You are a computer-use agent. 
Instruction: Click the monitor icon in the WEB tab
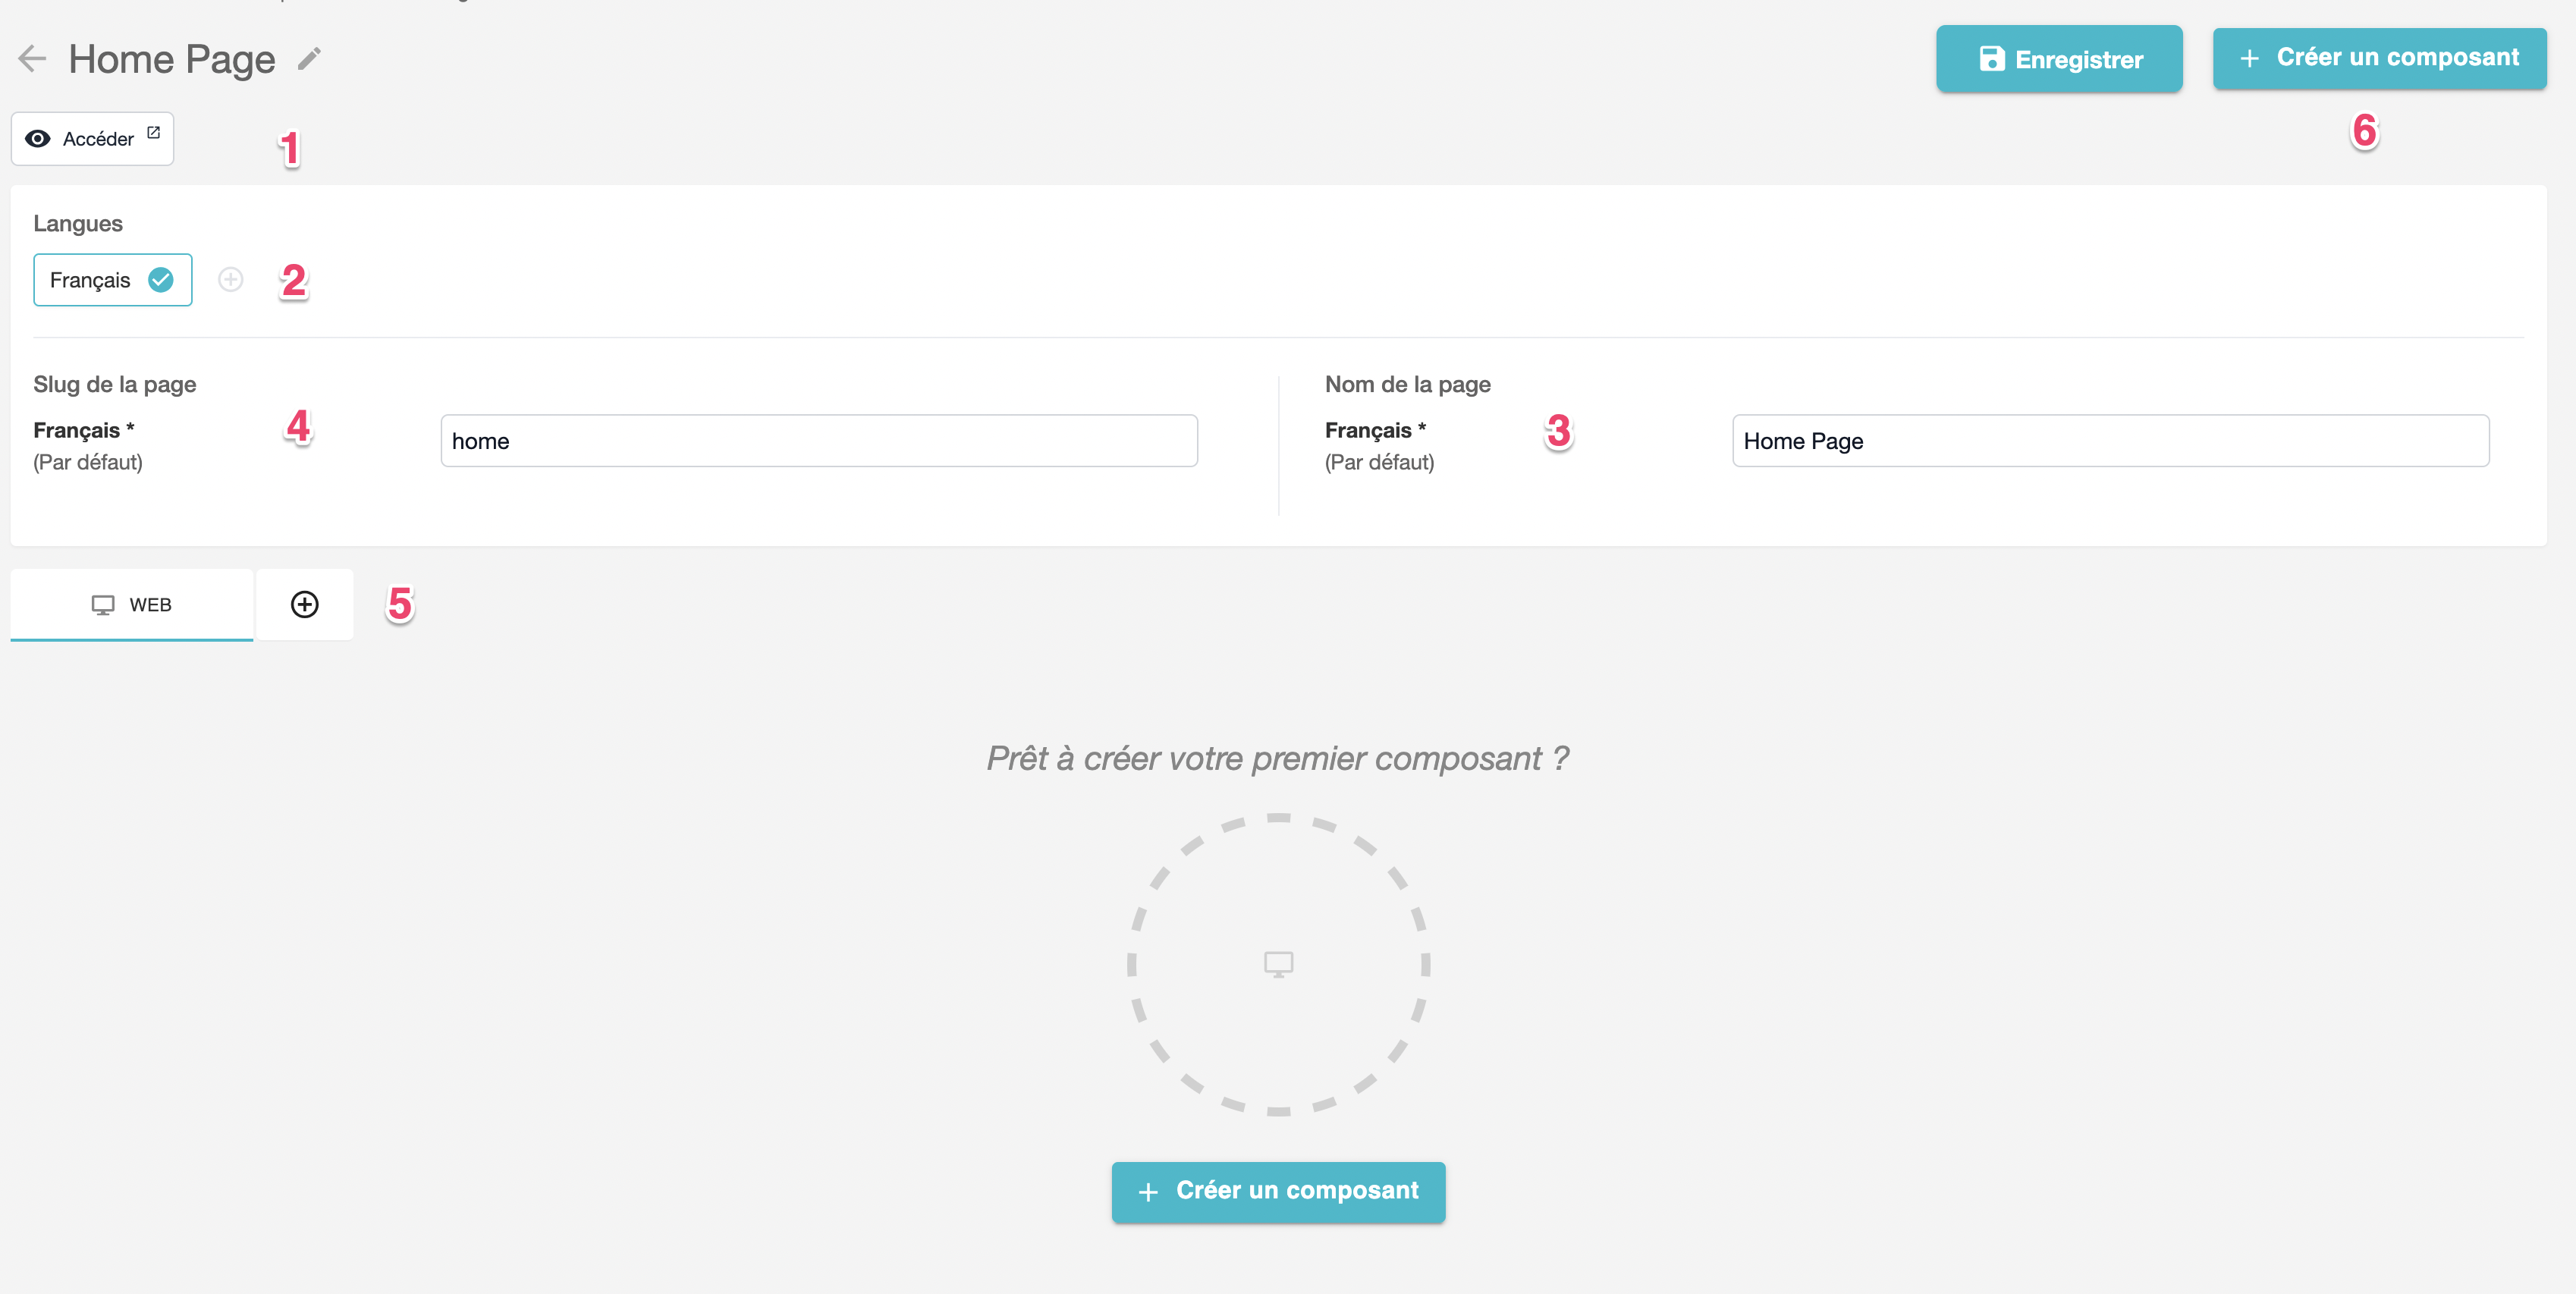(x=103, y=605)
